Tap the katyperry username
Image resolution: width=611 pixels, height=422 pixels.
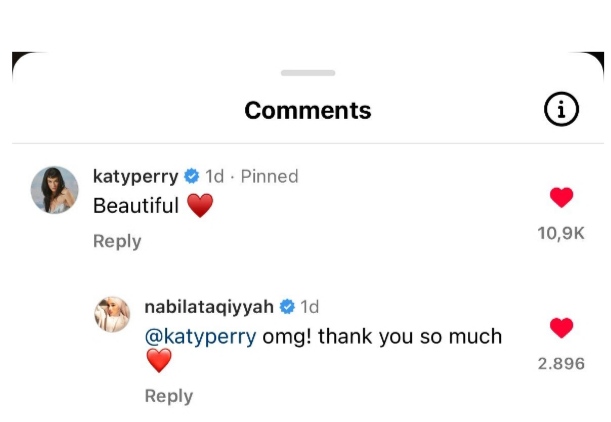click(135, 176)
